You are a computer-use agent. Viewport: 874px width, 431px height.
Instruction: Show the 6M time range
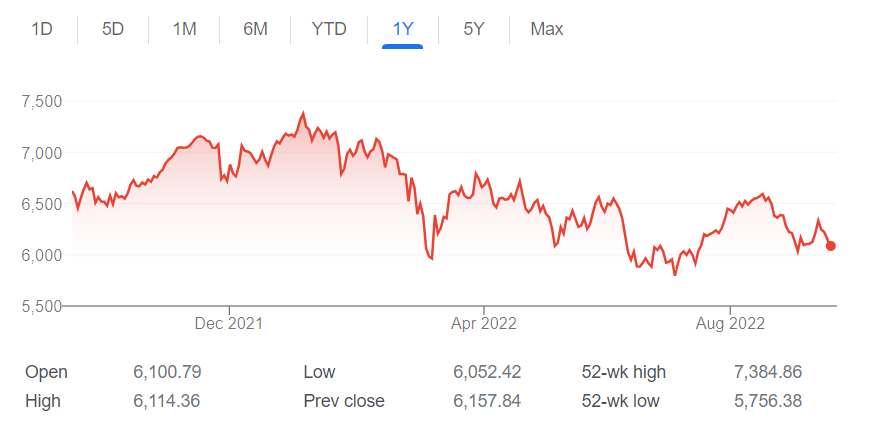click(255, 29)
